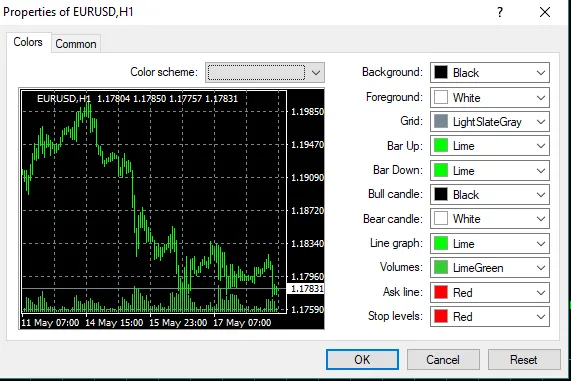This screenshot has height=381, width=571.
Task: Click the LightSlateGray Grid swatch
Action: pos(441,122)
